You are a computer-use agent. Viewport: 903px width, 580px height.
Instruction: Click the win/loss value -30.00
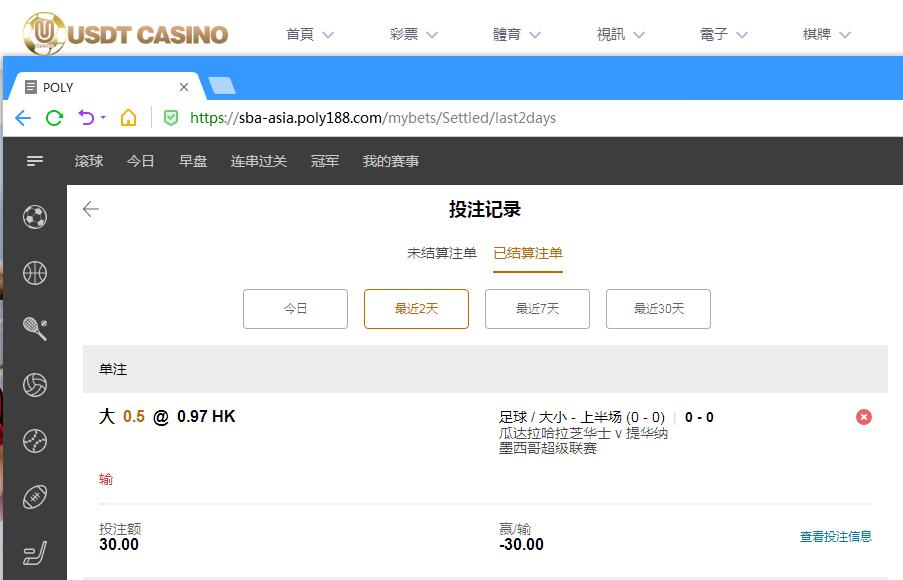[x=521, y=544]
